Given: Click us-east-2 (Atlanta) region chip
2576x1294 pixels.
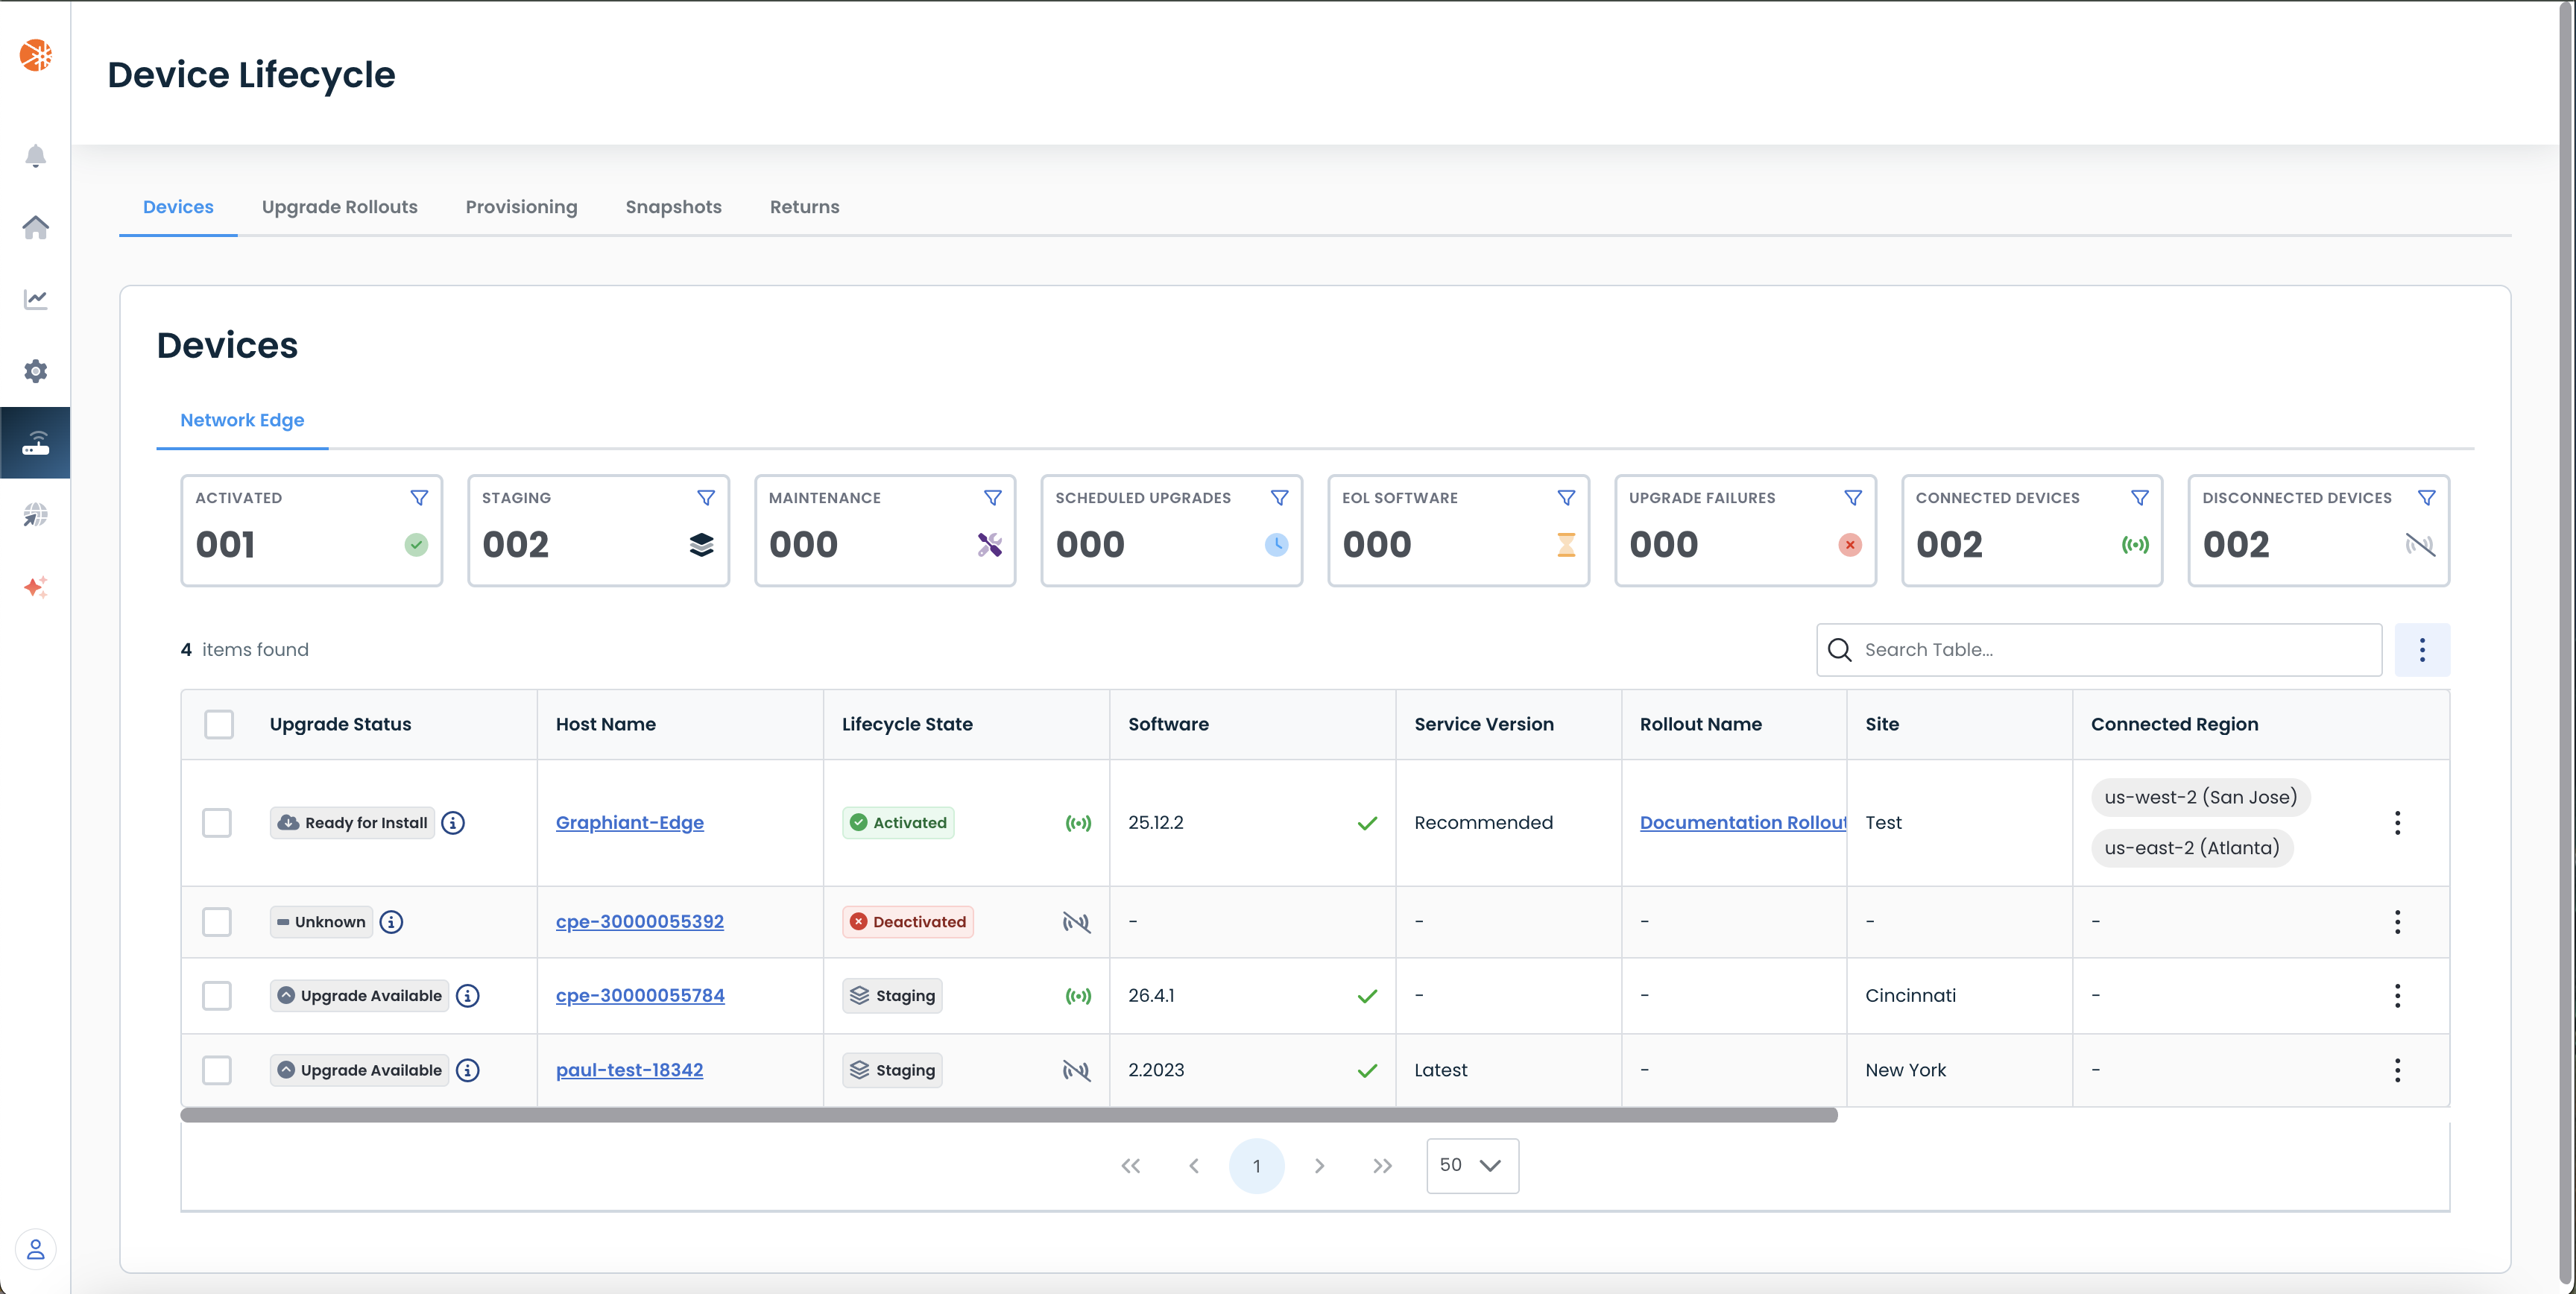Looking at the screenshot, I should click(x=2192, y=848).
